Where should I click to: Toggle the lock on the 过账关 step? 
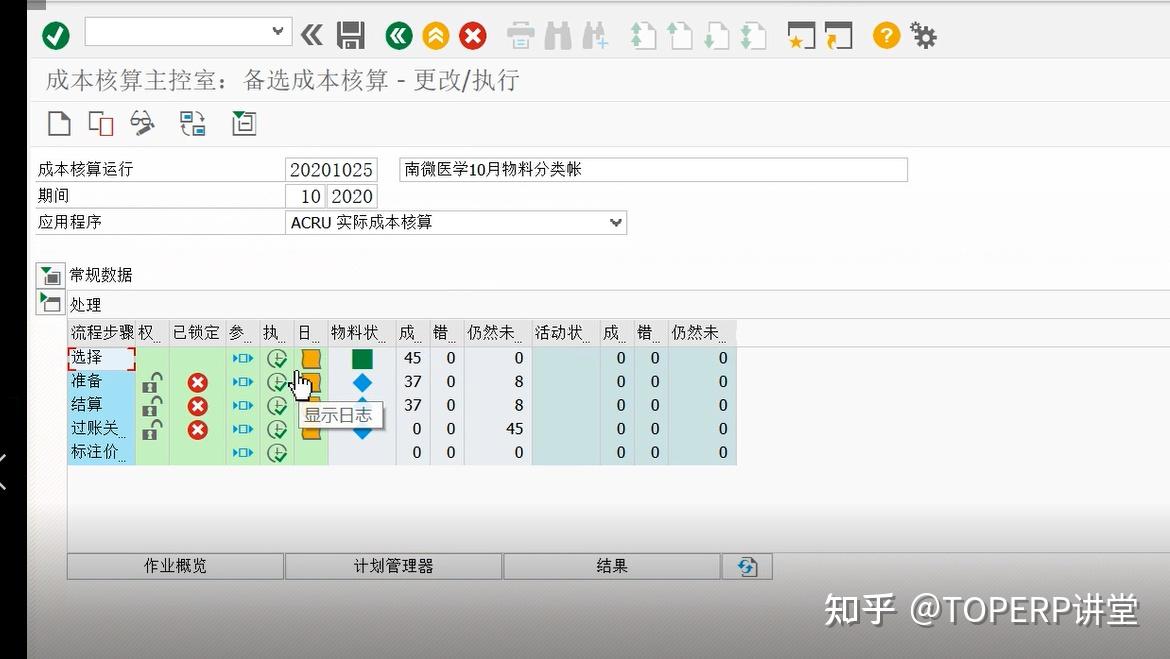(152, 429)
